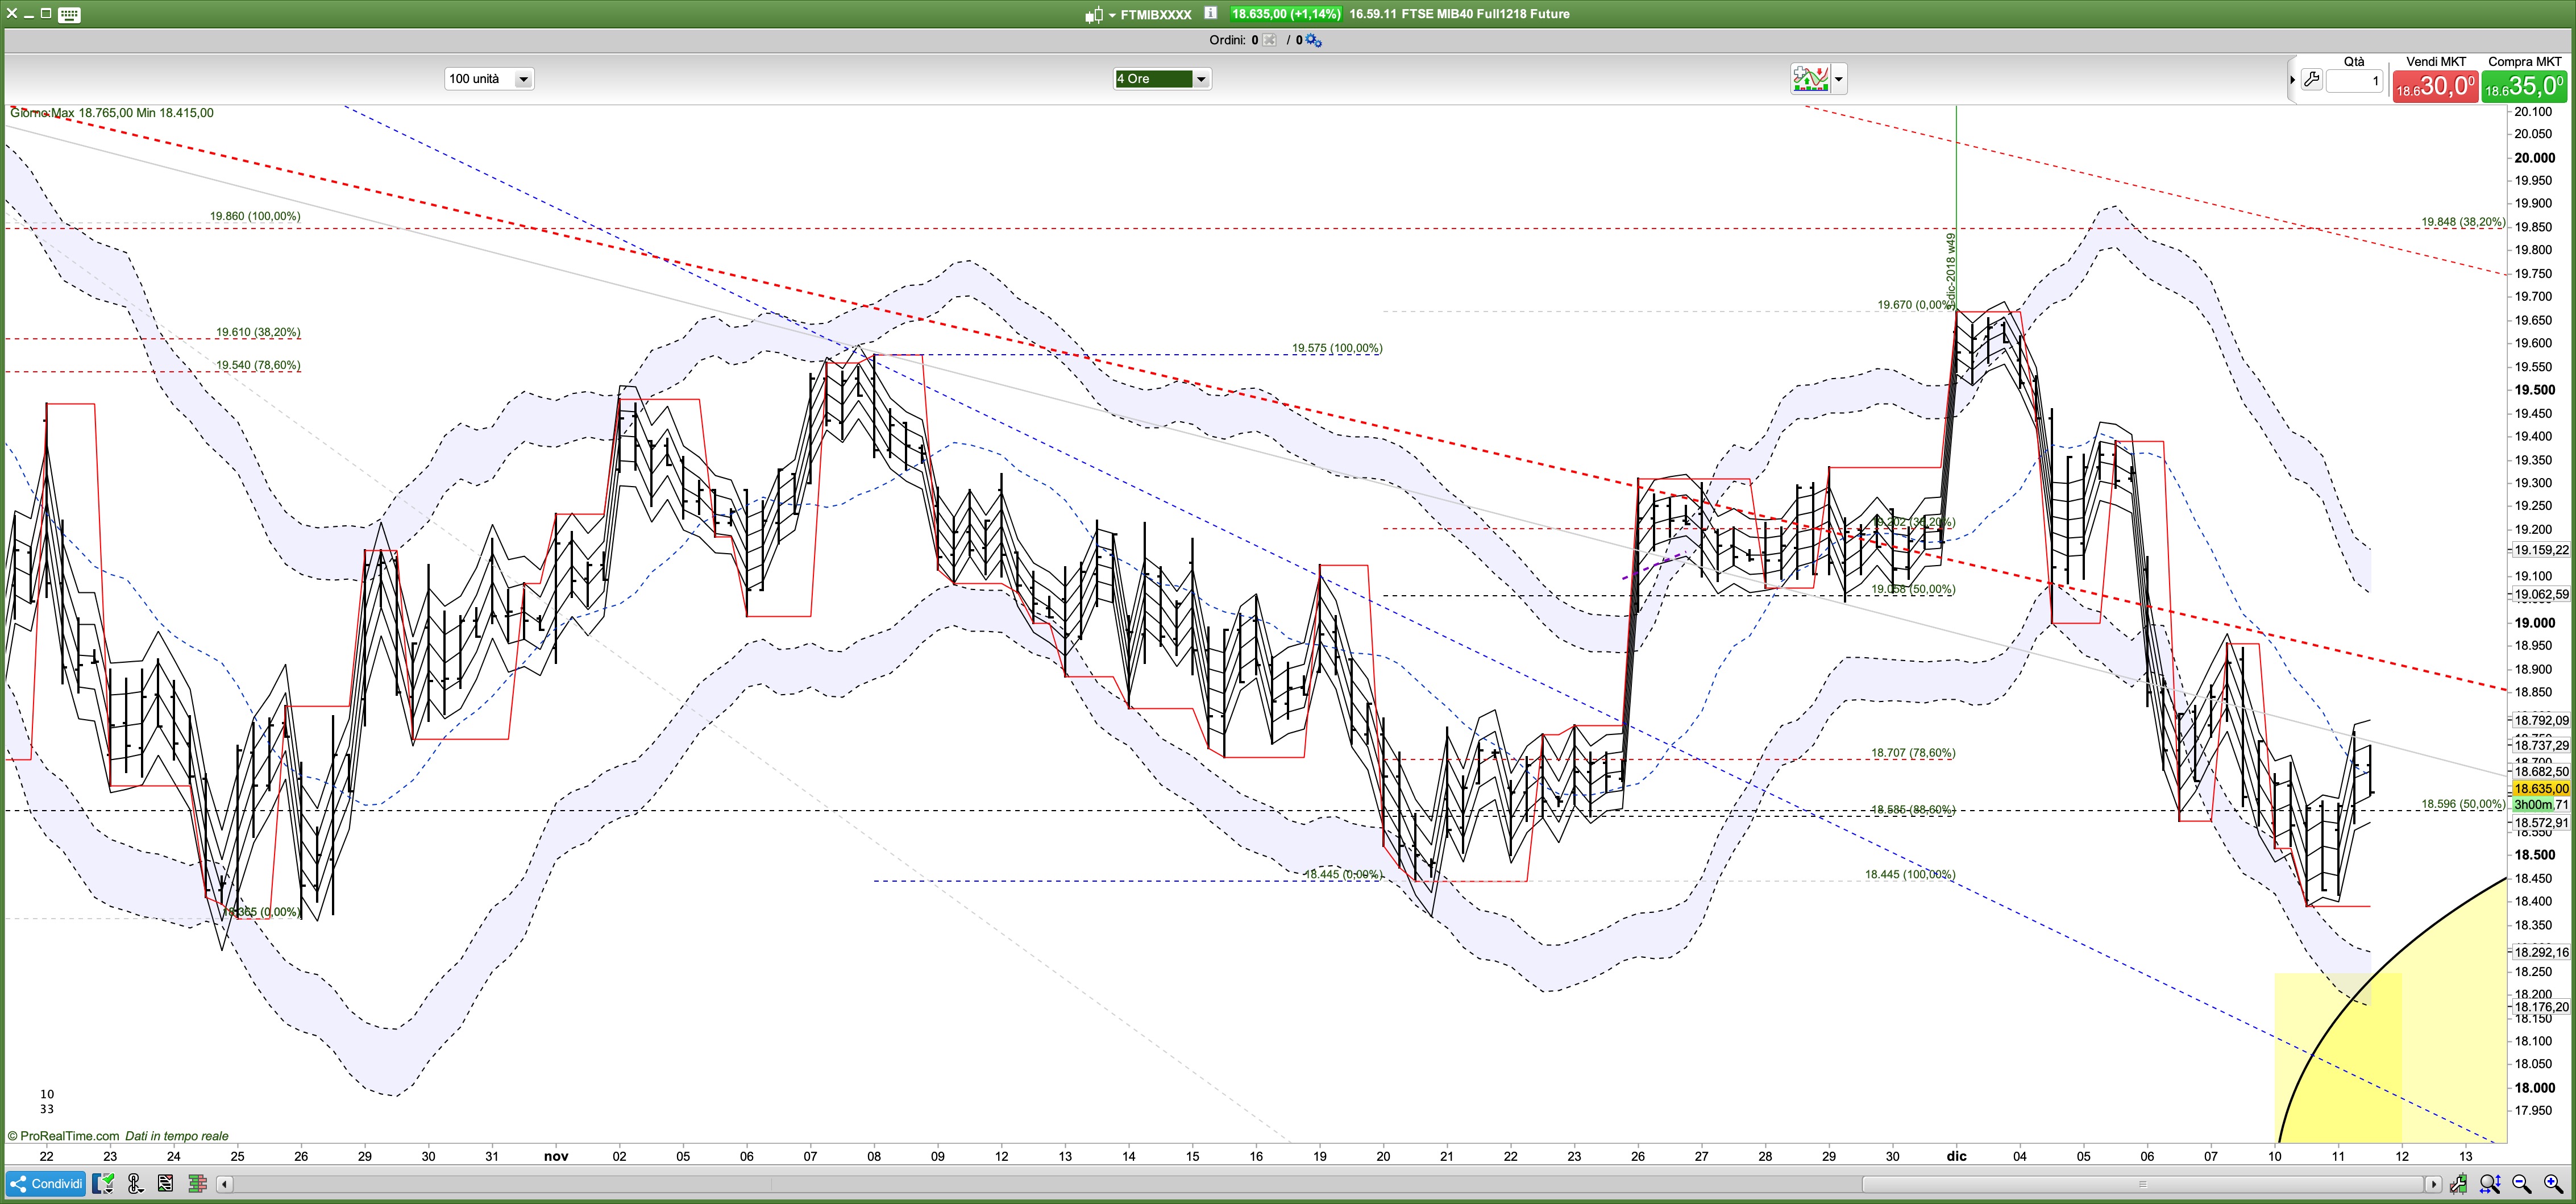Click the 'dic' month label on time axis
2576x1204 pixels.
(1956, 1156)
